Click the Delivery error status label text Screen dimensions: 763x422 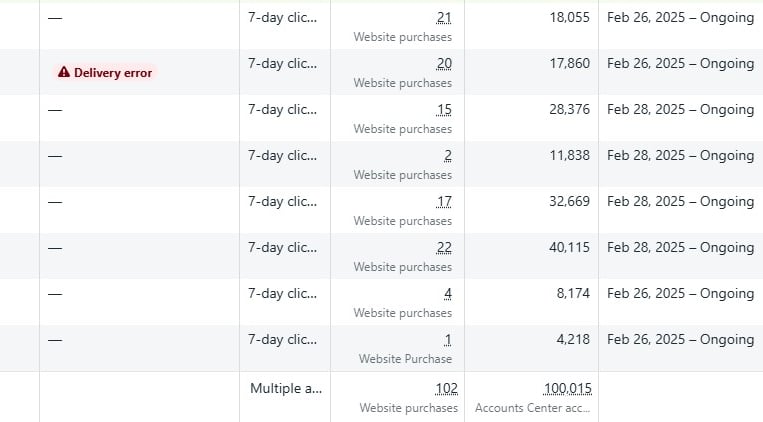(x=112, y=73)
